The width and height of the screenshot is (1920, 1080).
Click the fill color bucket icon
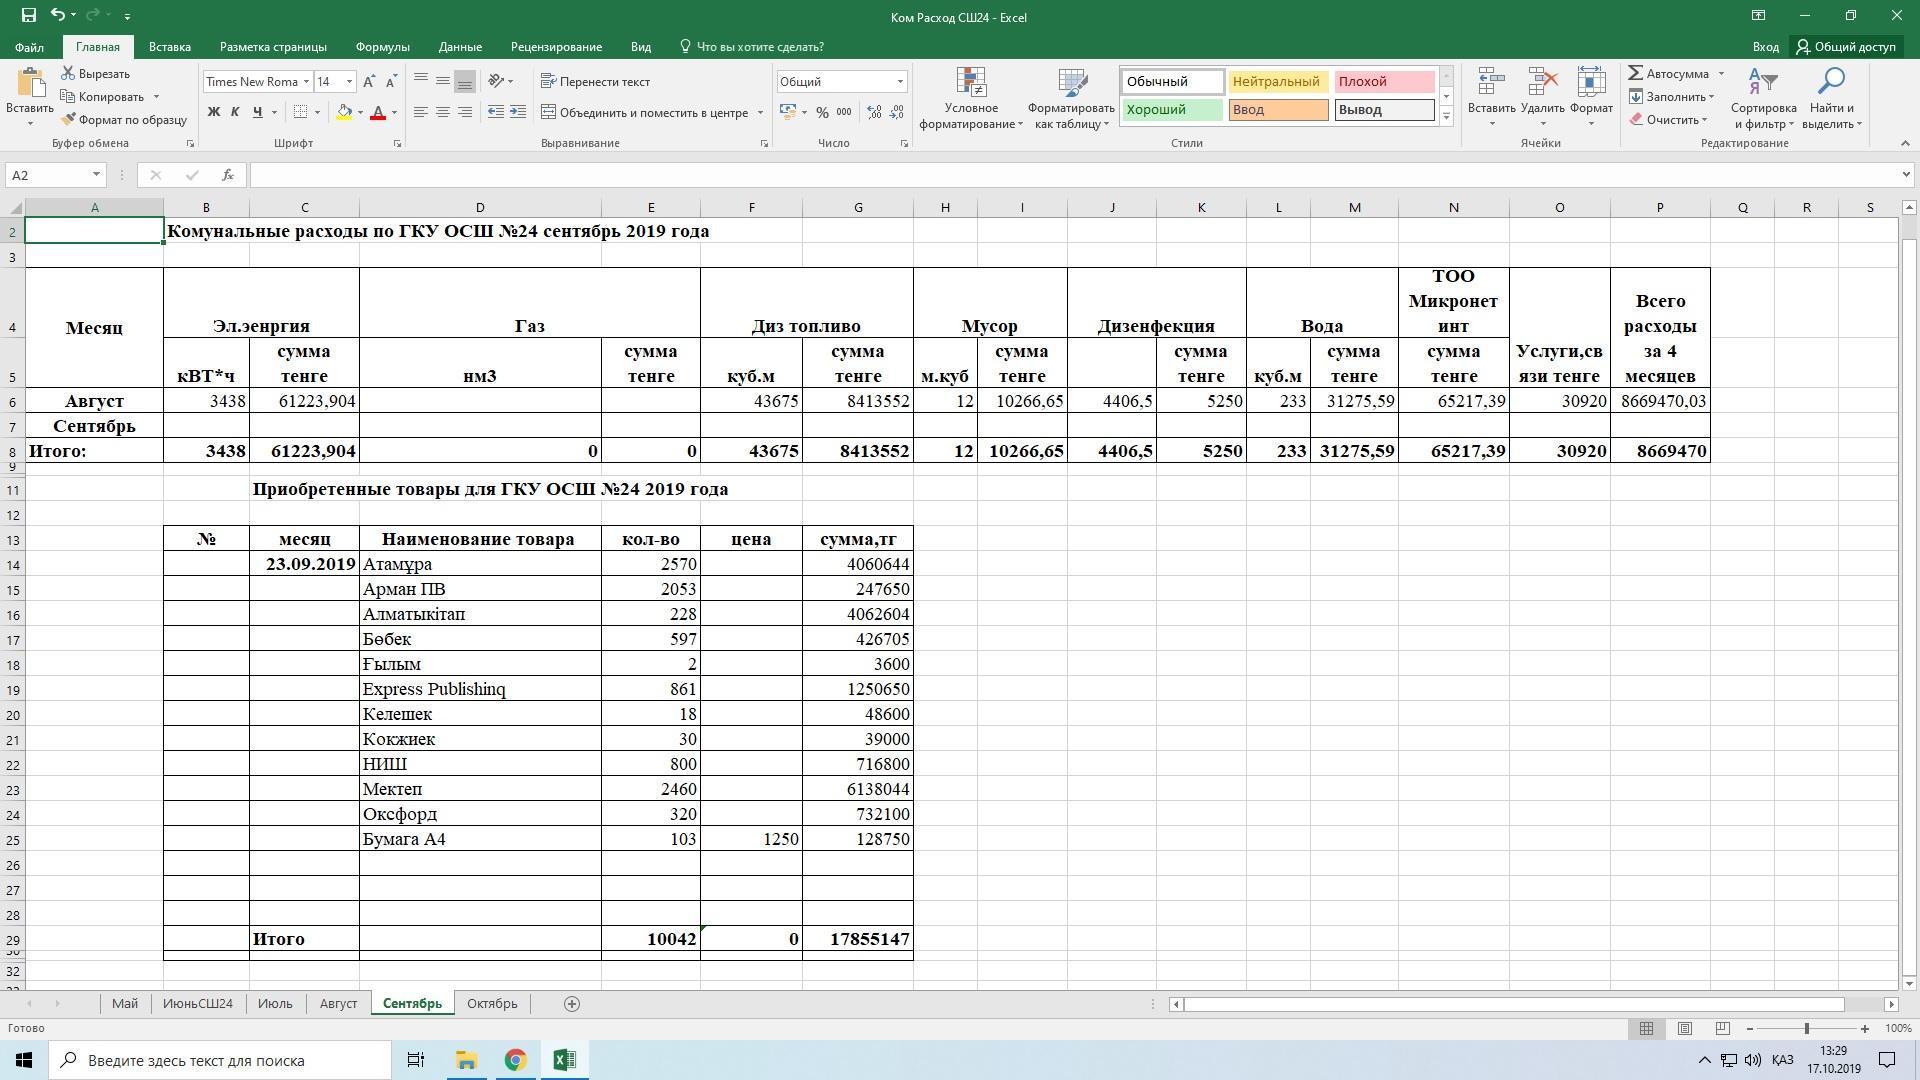click(344, 113)
